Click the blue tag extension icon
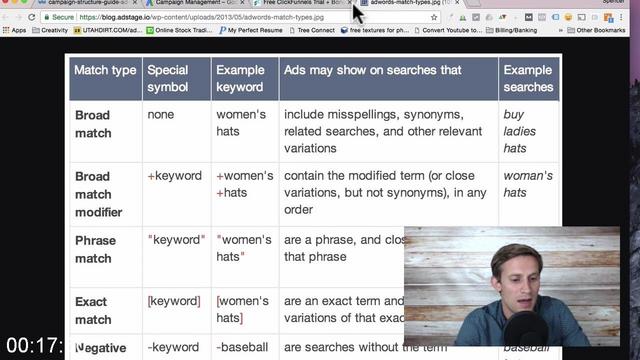Screen dimensions: 640x360 555,17
